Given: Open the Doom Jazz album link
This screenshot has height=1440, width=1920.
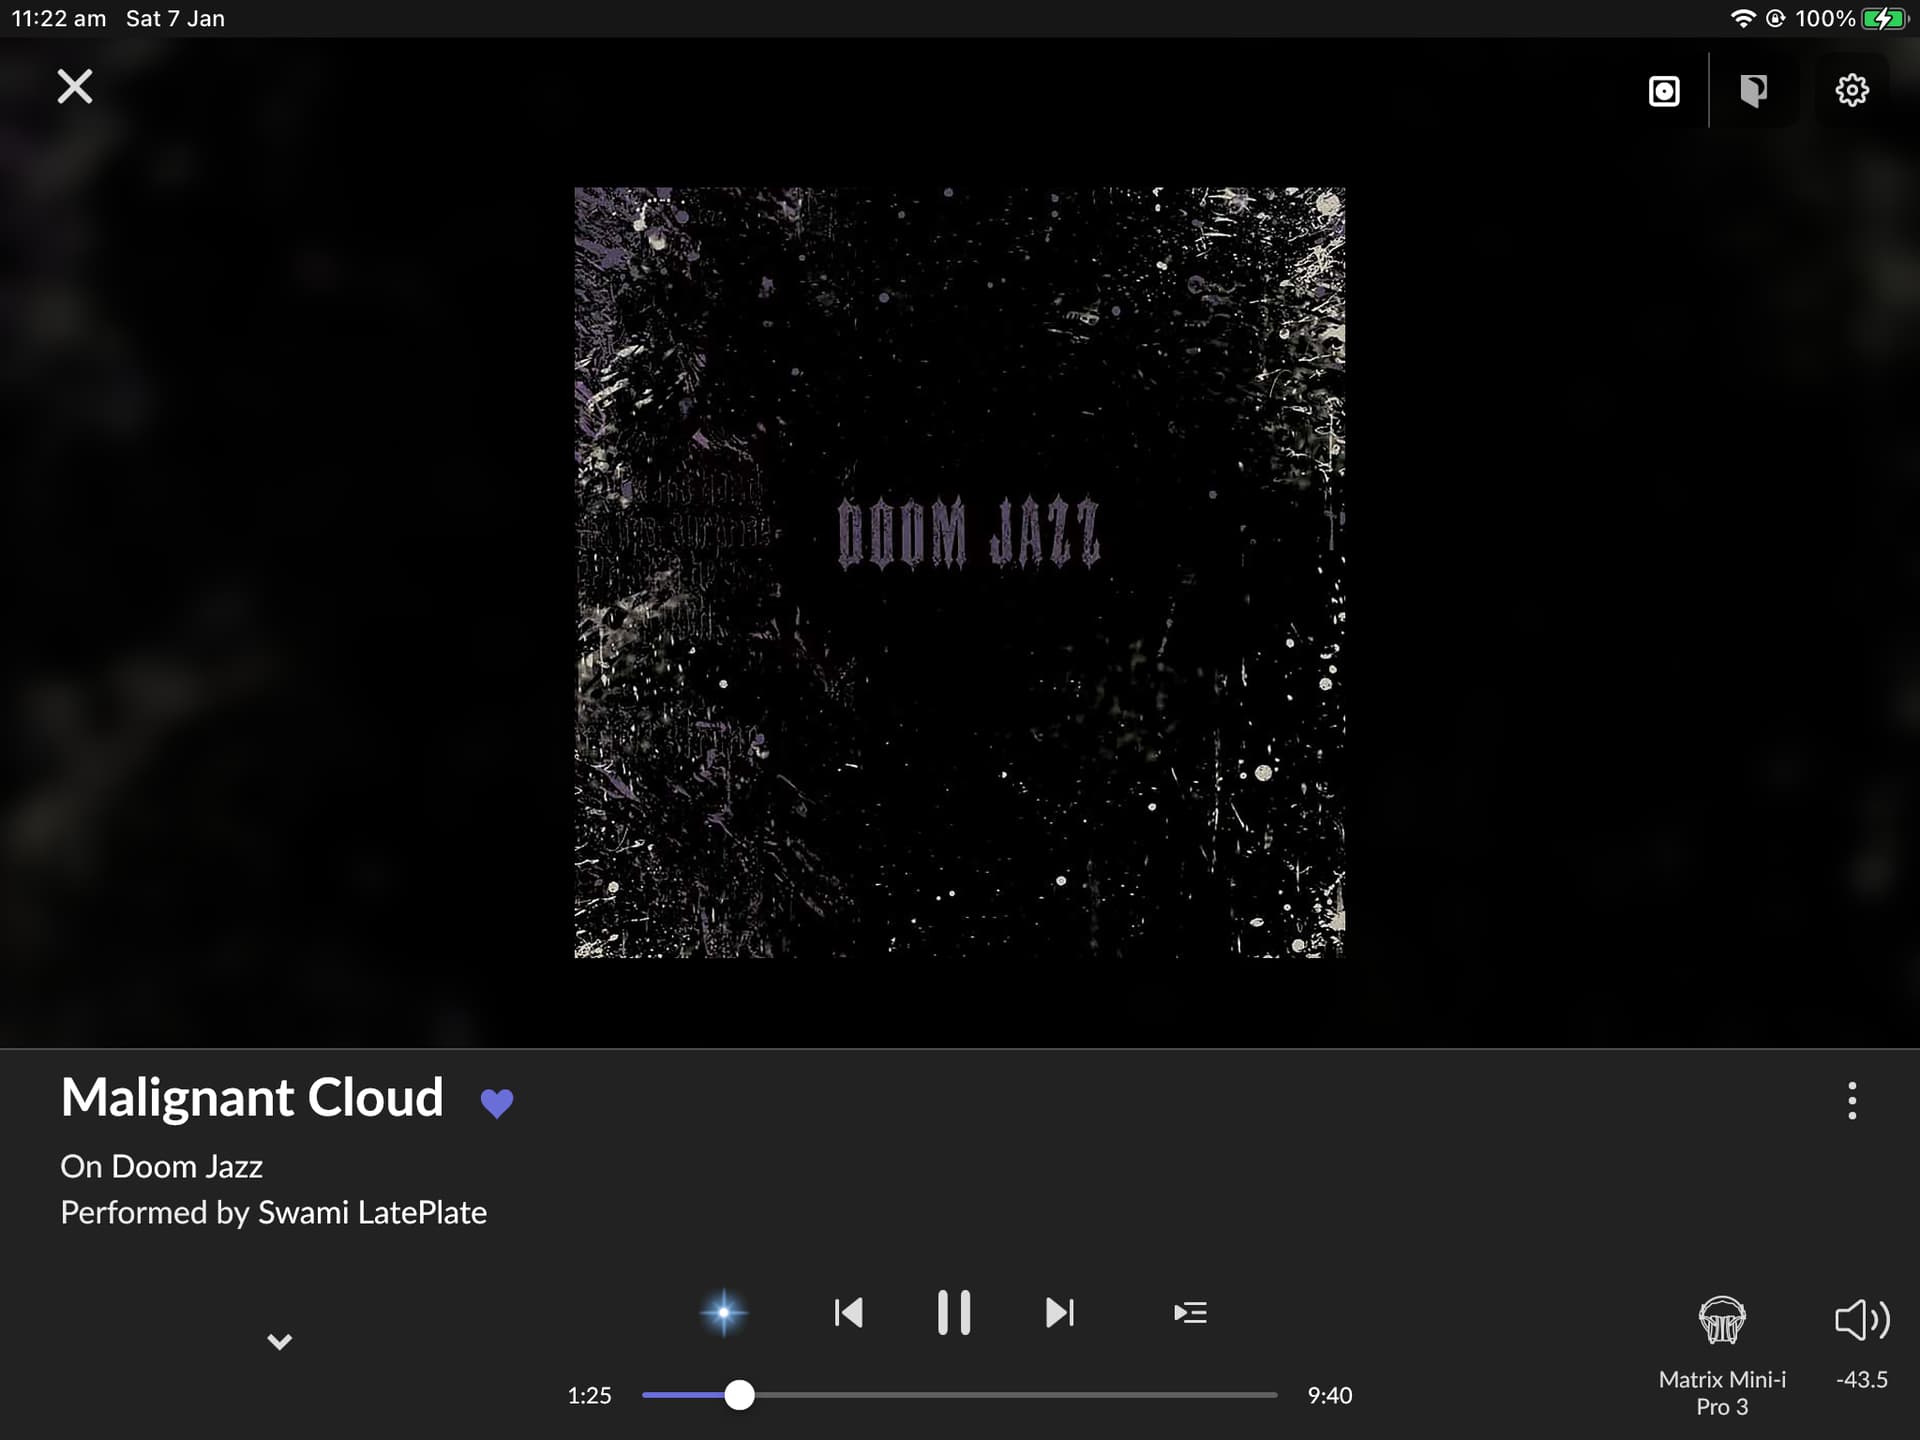Looking at the screenshot, I should [x=187, y=1166].
